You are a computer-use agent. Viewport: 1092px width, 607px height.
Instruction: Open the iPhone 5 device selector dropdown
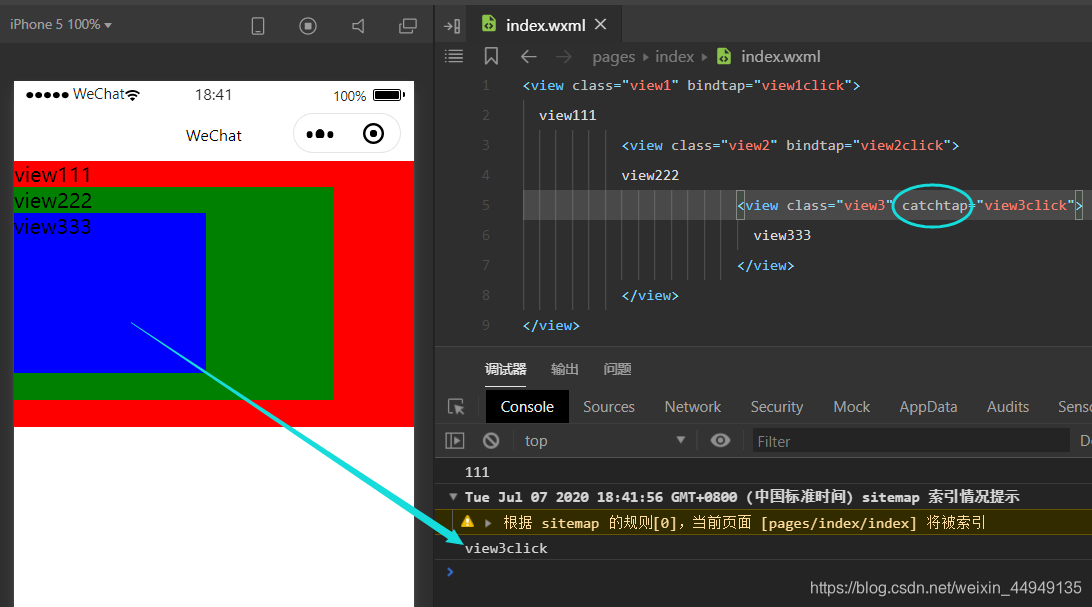61,24
